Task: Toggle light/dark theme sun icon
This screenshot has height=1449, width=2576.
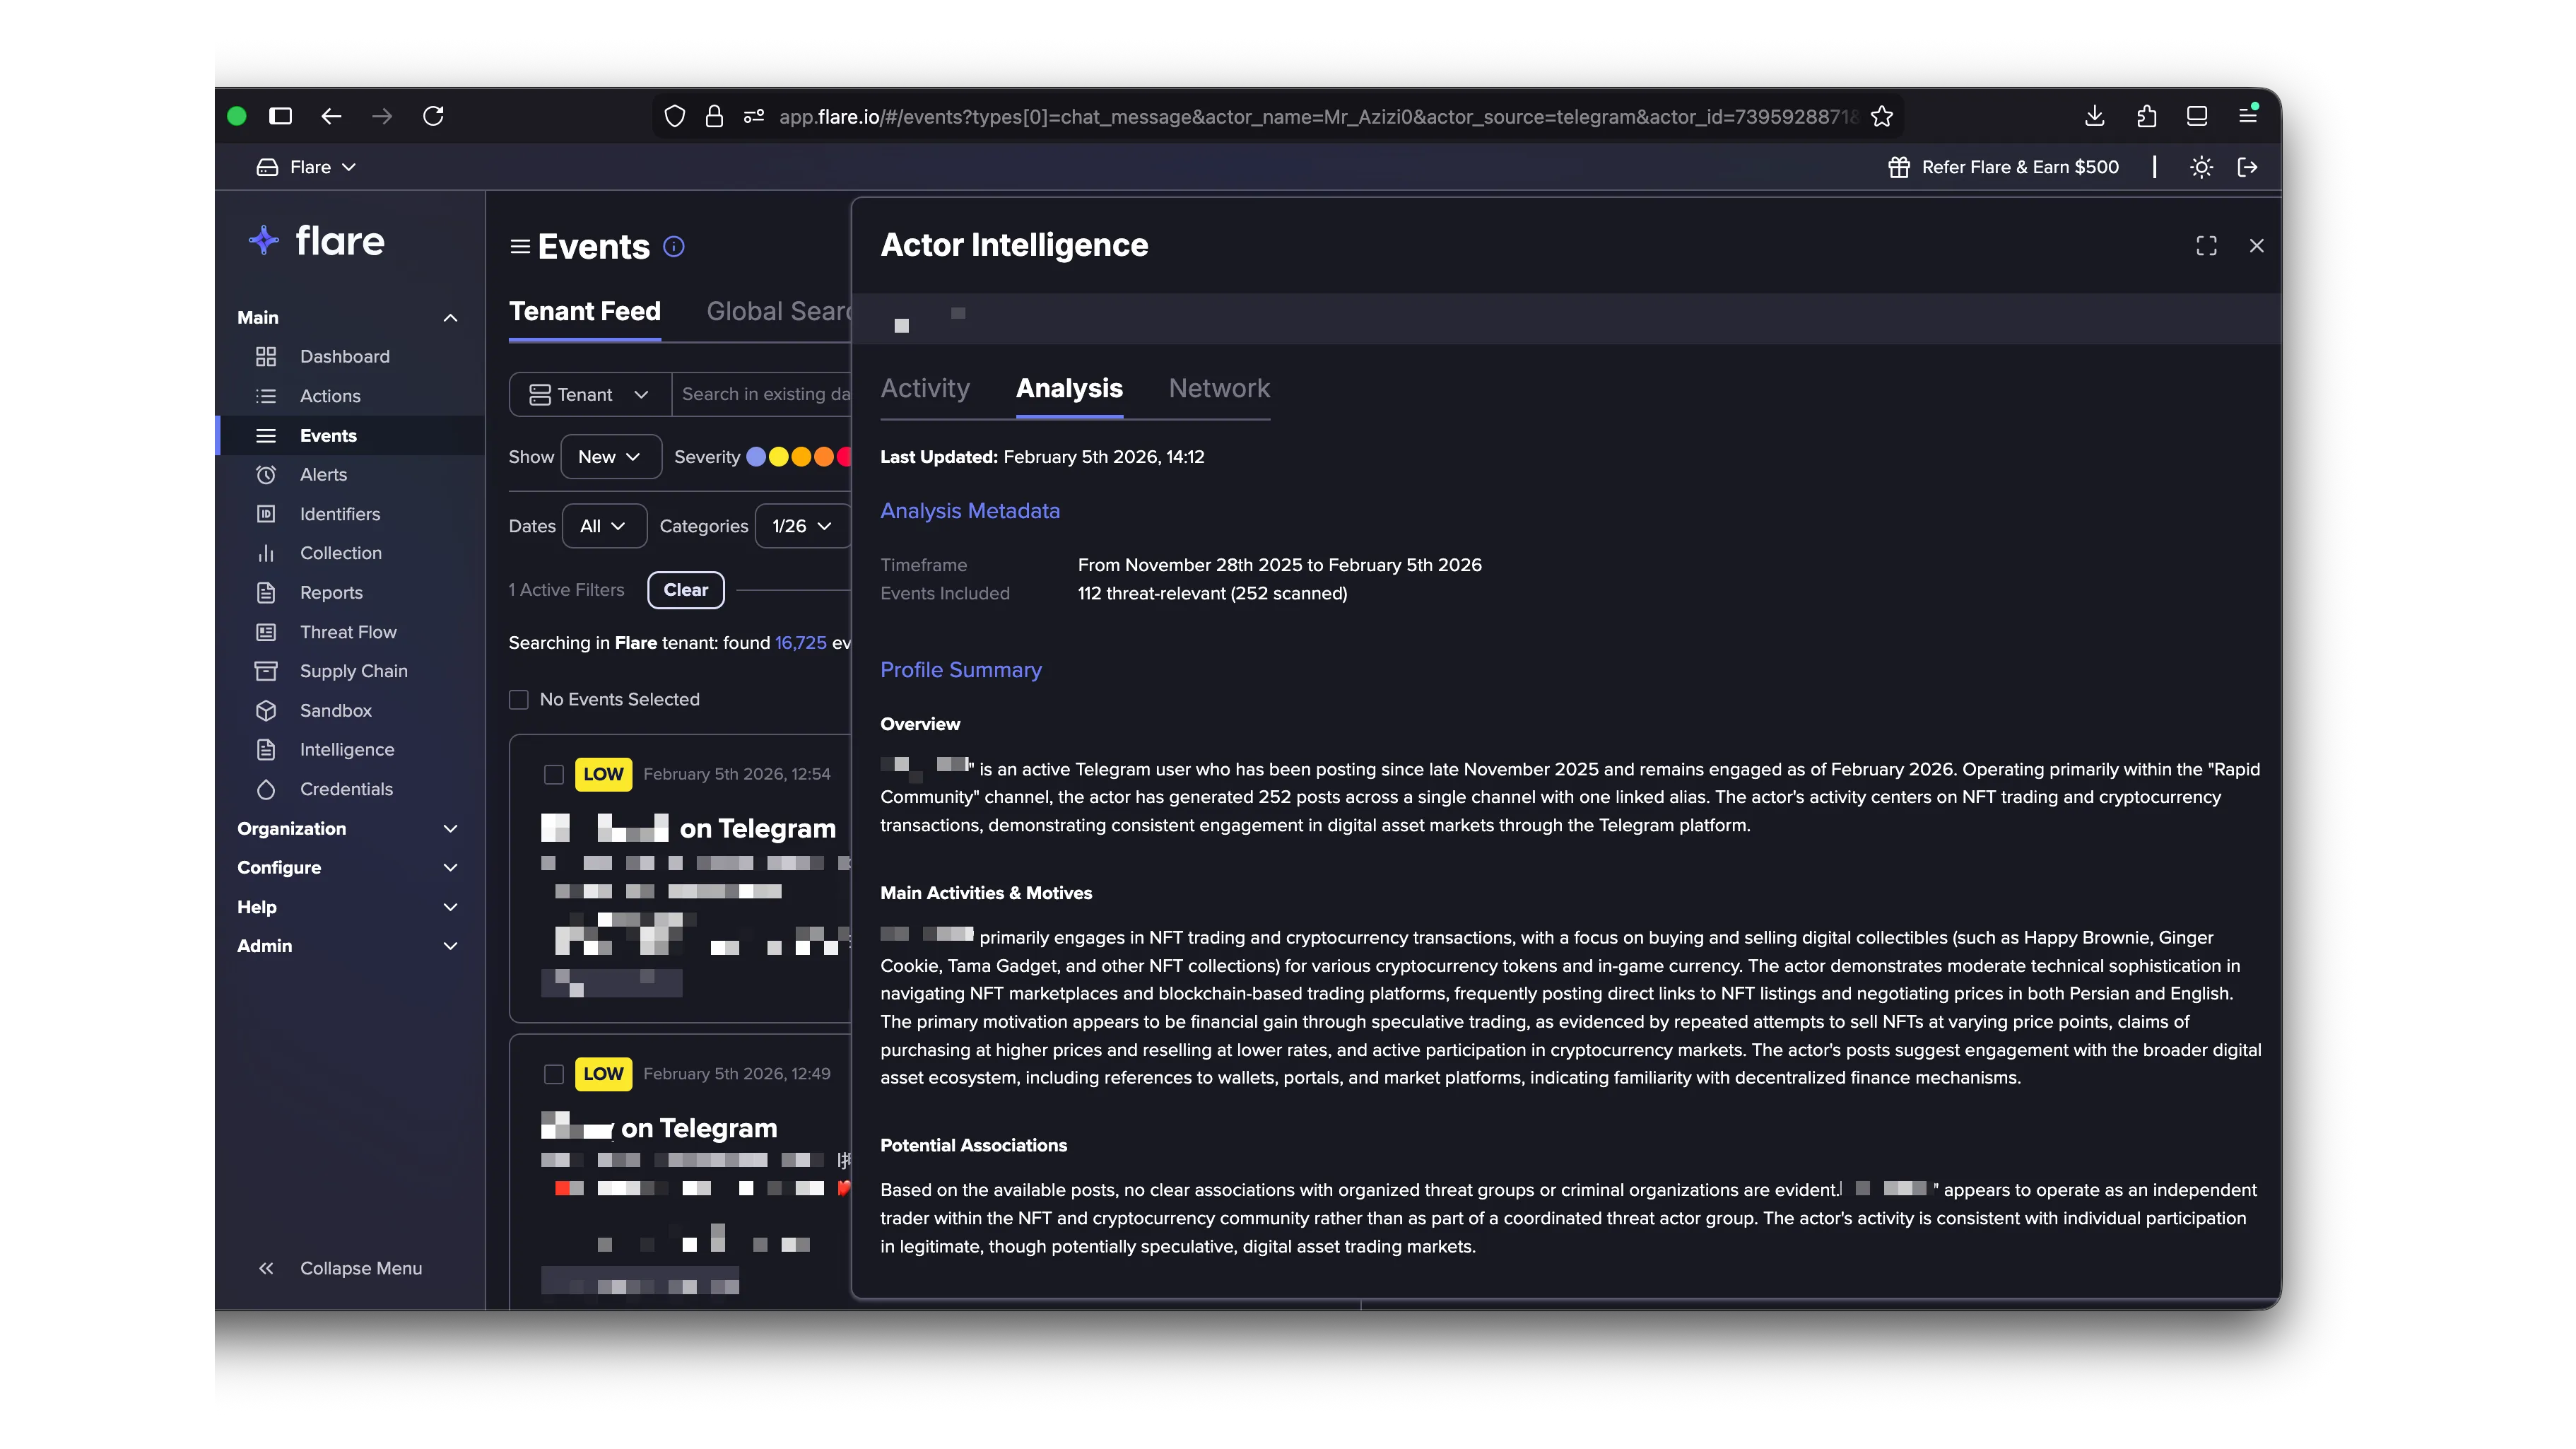Action: click(2201, 167)
